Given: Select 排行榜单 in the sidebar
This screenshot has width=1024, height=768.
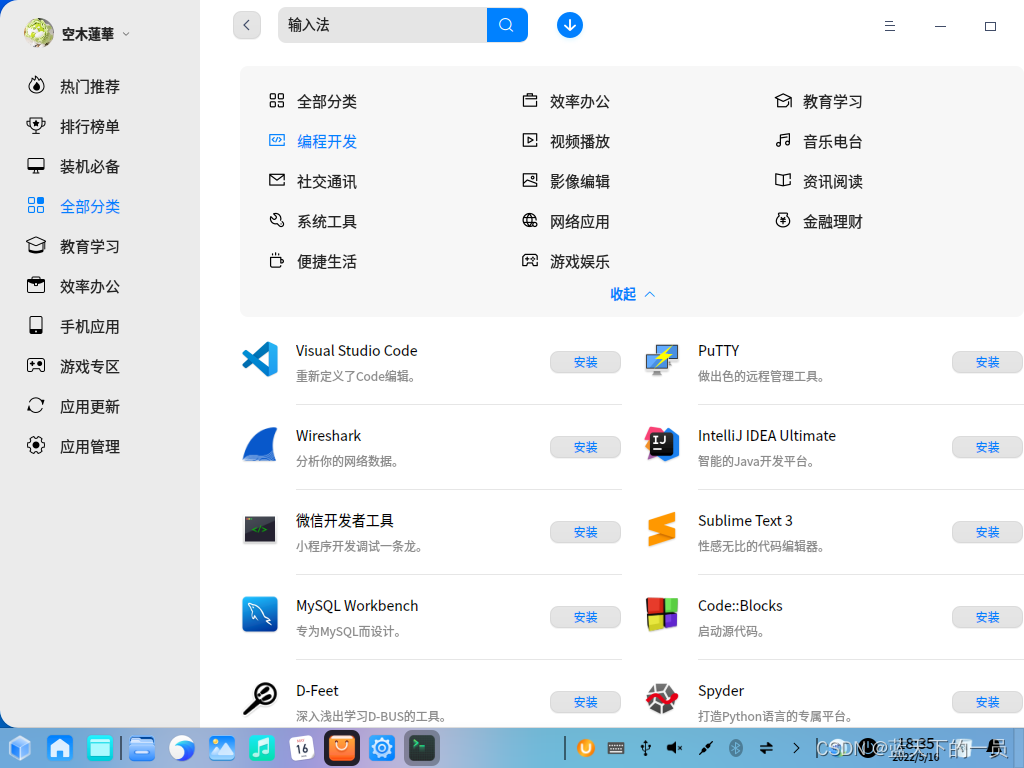Looking at the screenshot, I should (73, 126).
